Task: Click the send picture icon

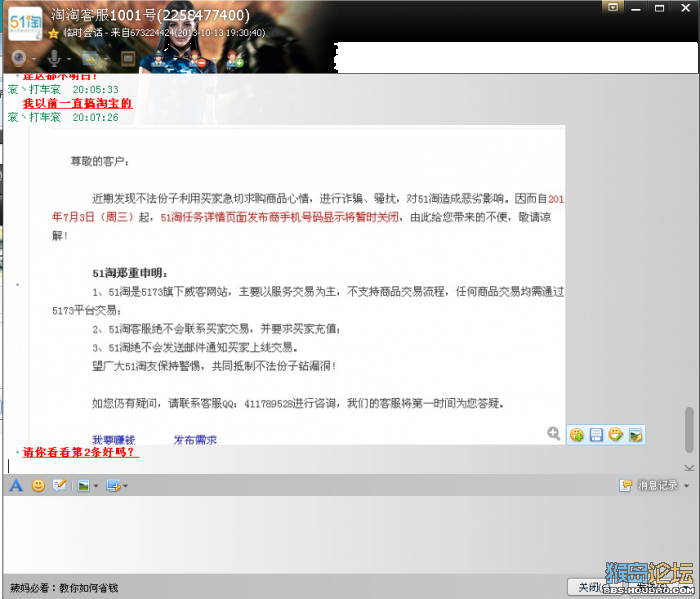Action: click(83, 486)
